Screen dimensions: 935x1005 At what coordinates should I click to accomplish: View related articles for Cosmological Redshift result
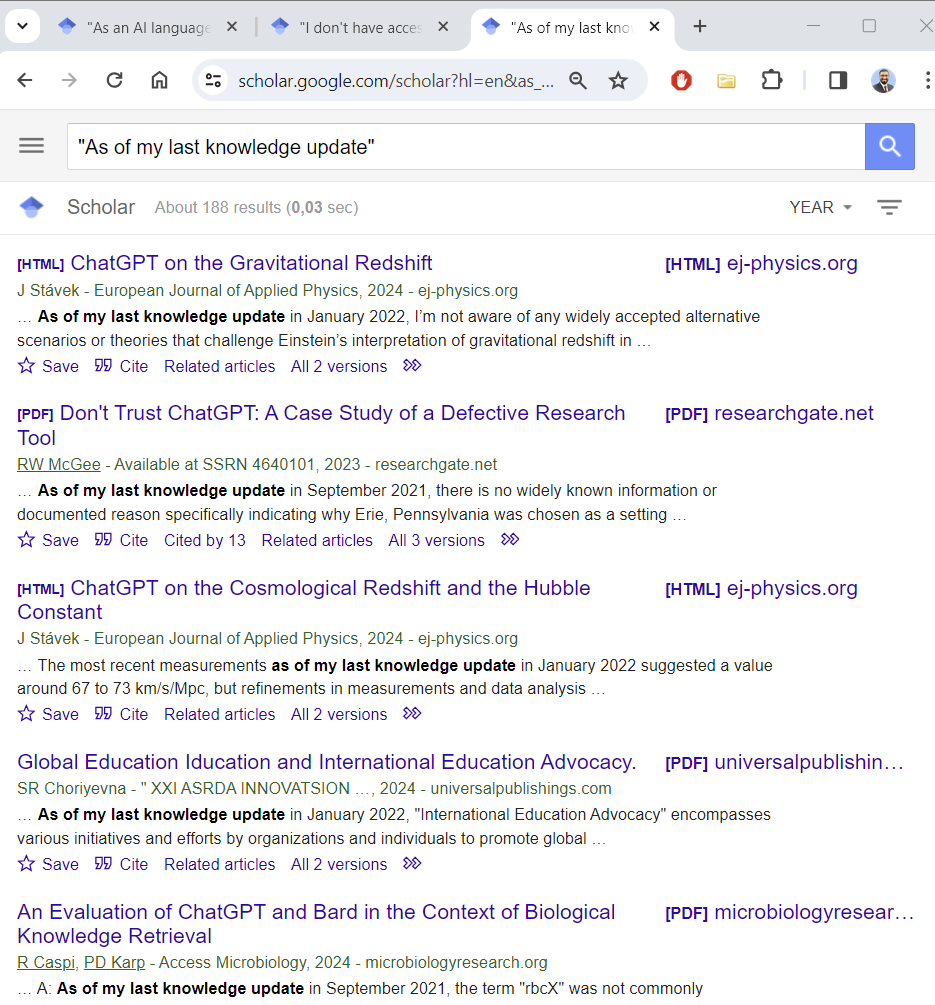point(219,714)
